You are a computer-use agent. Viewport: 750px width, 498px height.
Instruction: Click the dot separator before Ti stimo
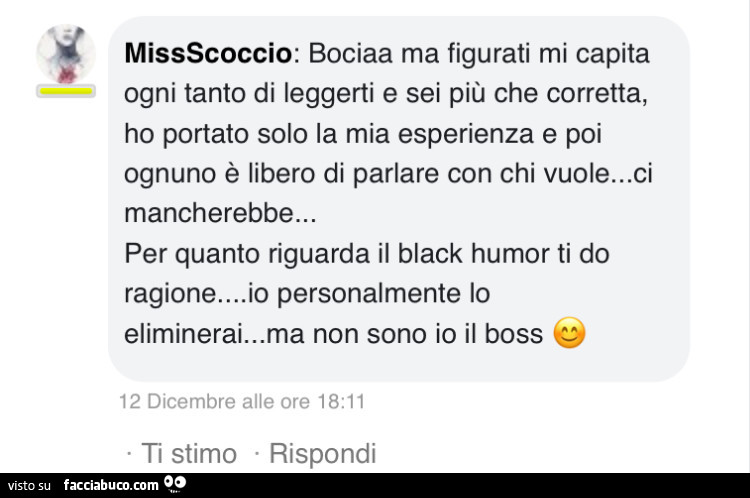pyautogui.click(x=129, y=454)
